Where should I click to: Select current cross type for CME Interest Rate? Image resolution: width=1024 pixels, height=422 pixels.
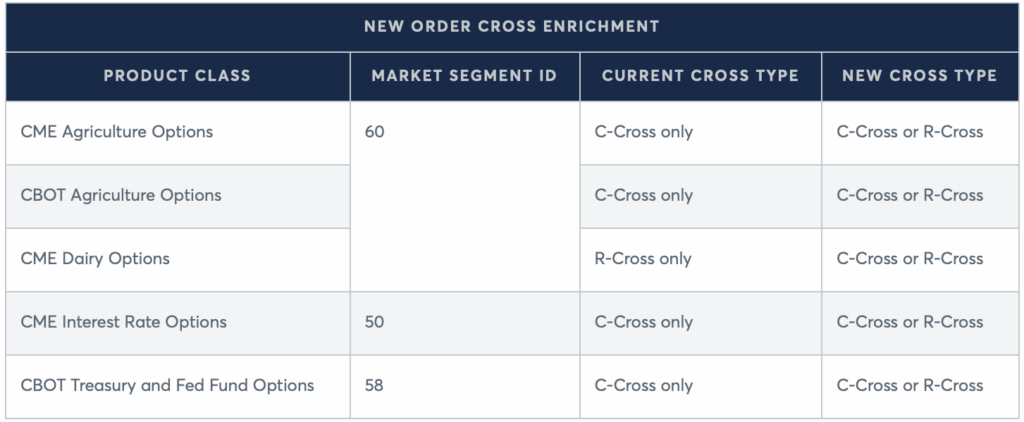point(643,322)
